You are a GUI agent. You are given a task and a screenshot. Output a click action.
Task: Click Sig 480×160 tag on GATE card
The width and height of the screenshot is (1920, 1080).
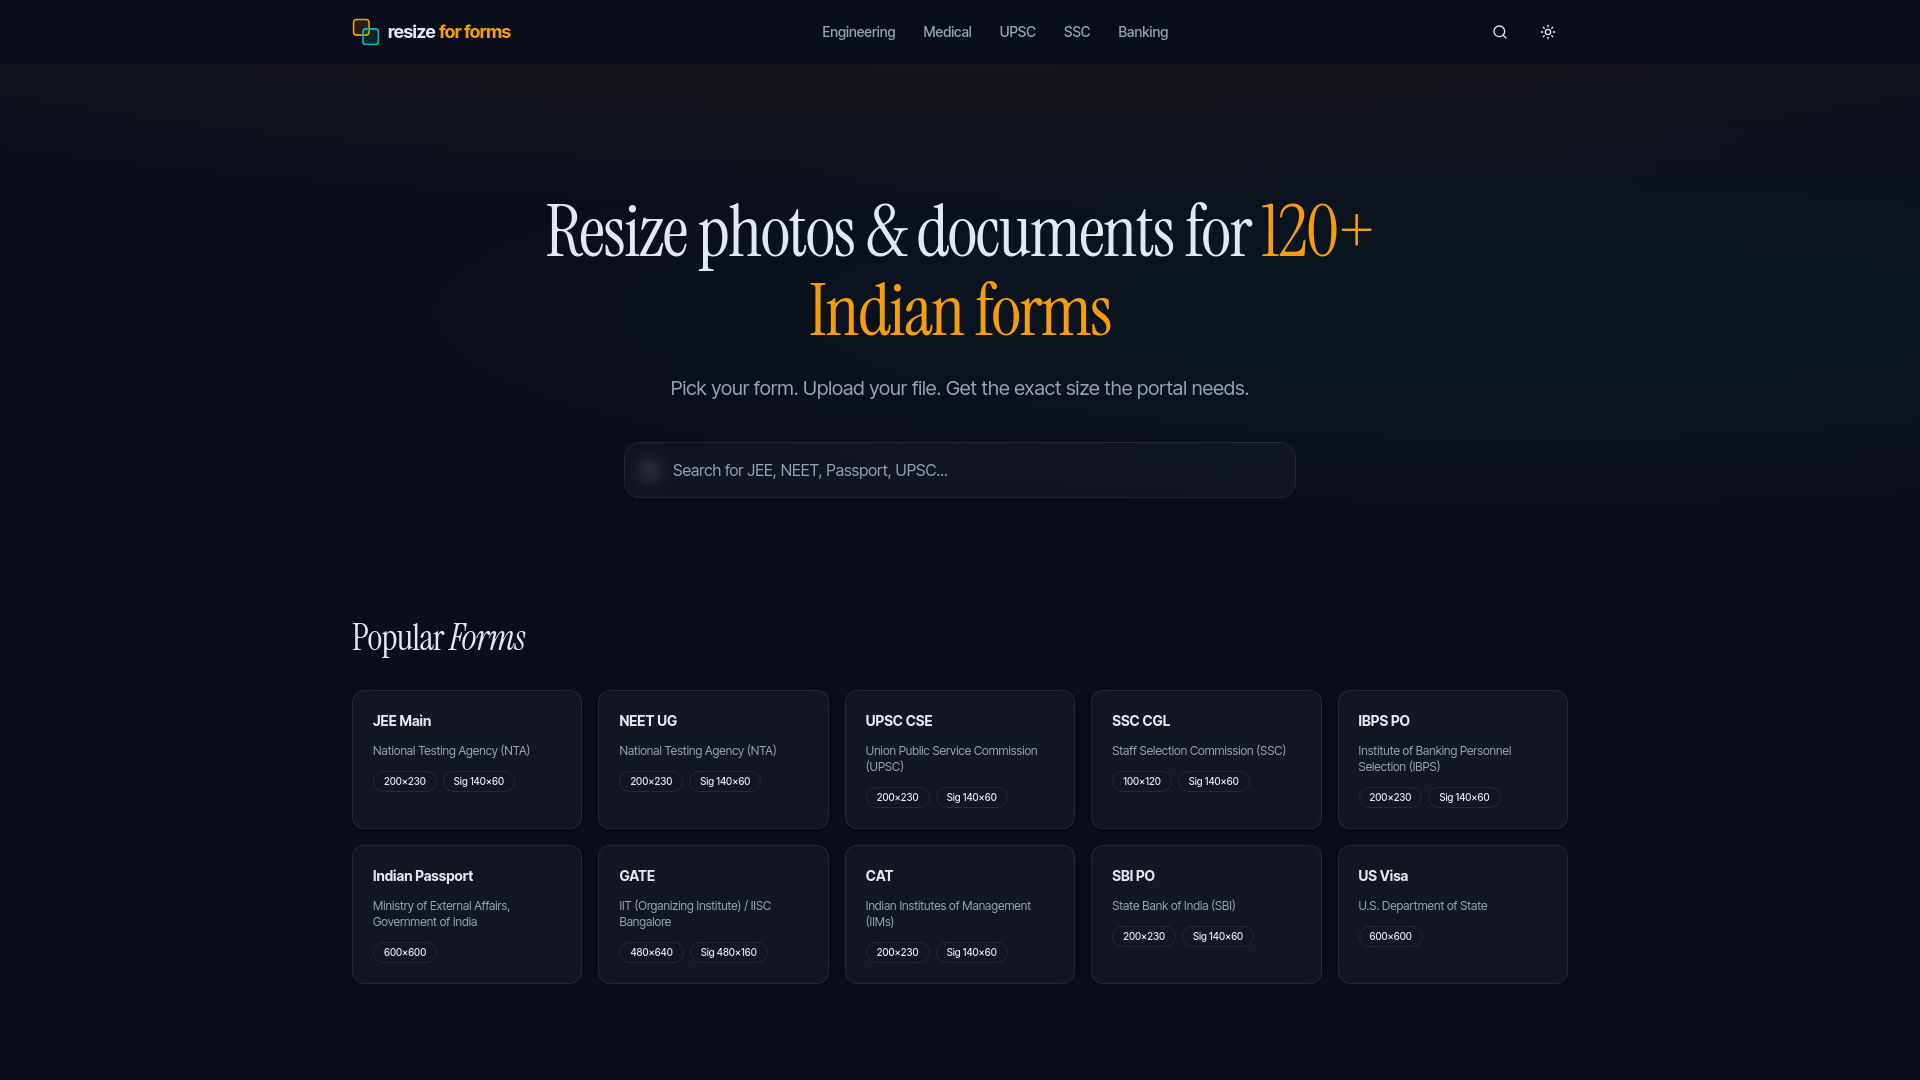tap(729, 953)
